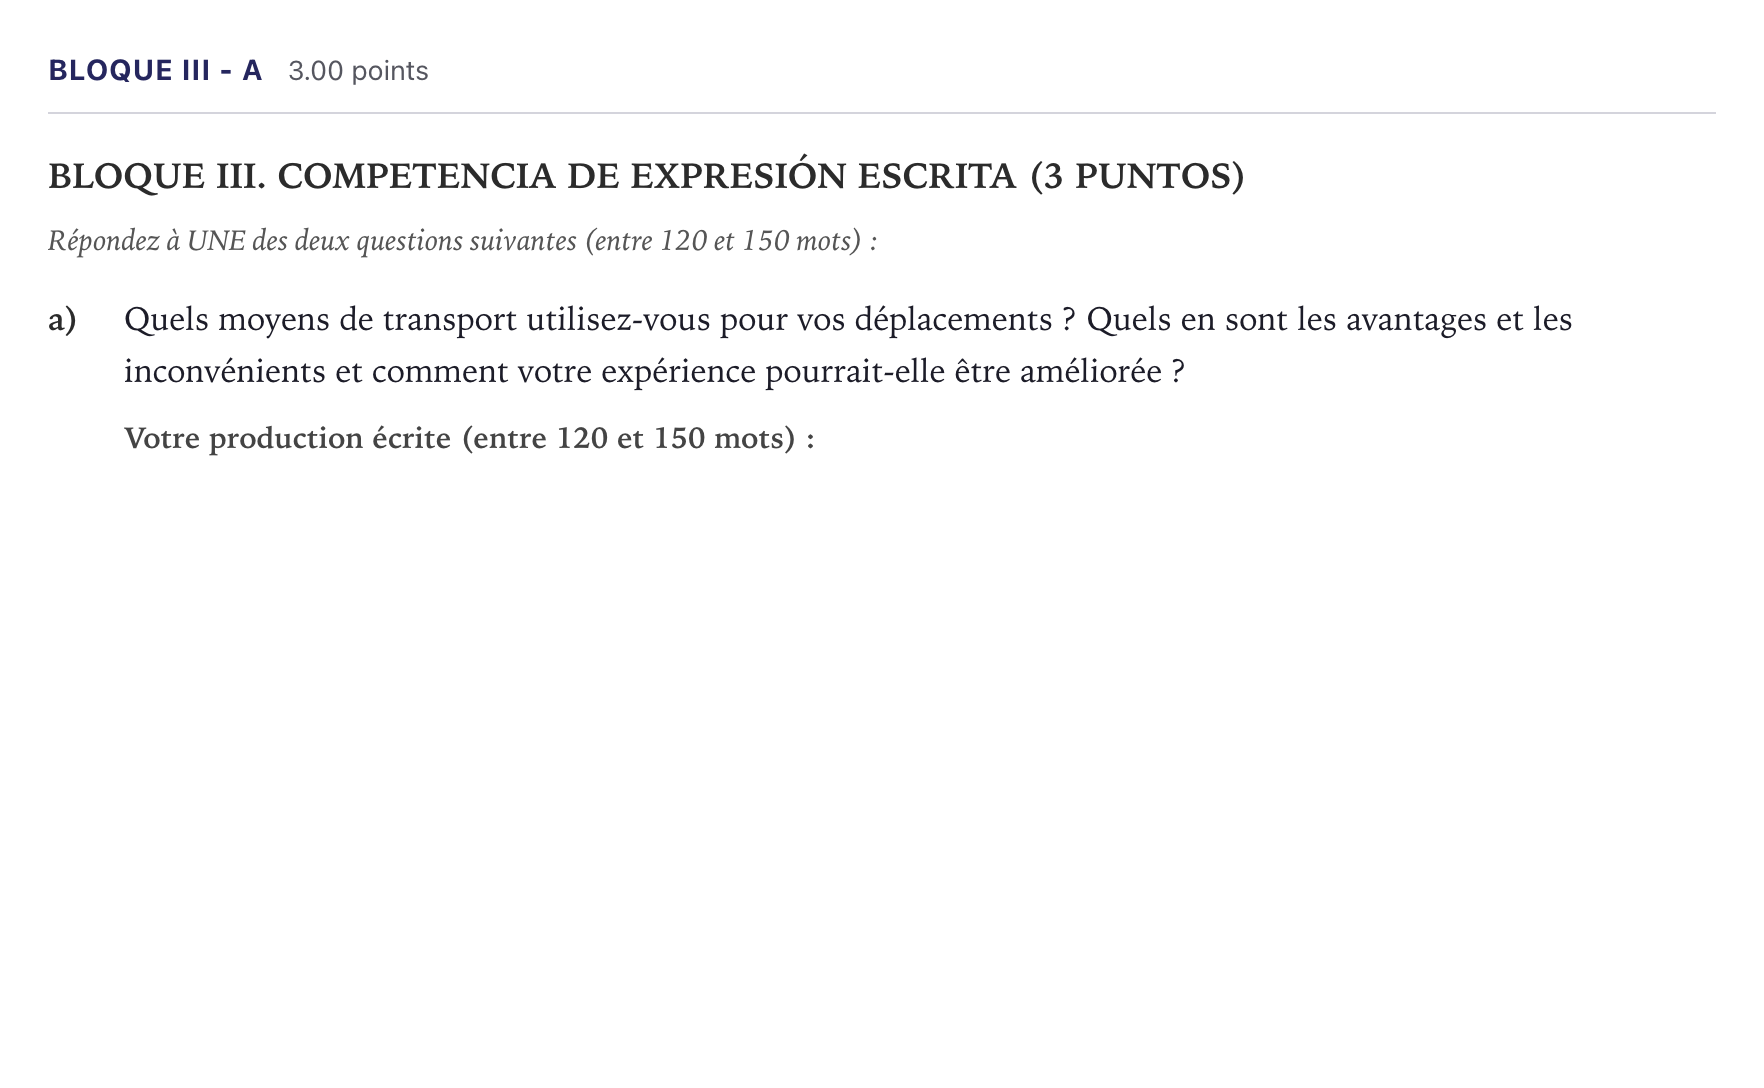Click the phrase "comment votre expérience"
Viewport: 1764px width, 1088px height.
pos(564,372)
